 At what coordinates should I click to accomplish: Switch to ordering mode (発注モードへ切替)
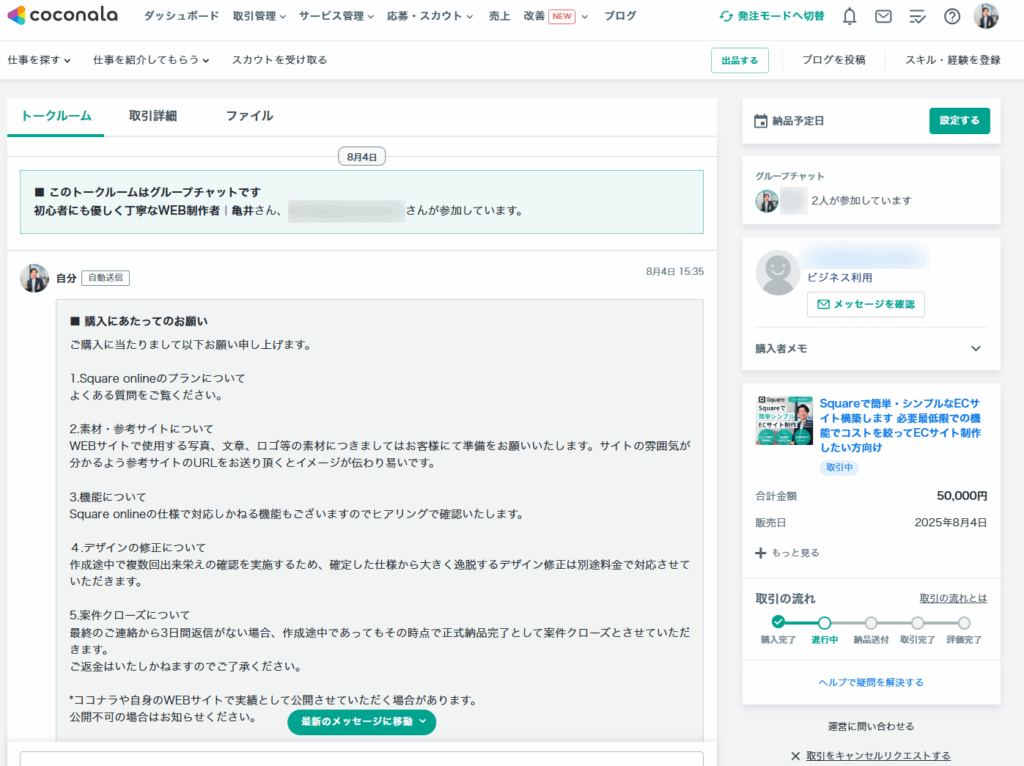(772, 16)
